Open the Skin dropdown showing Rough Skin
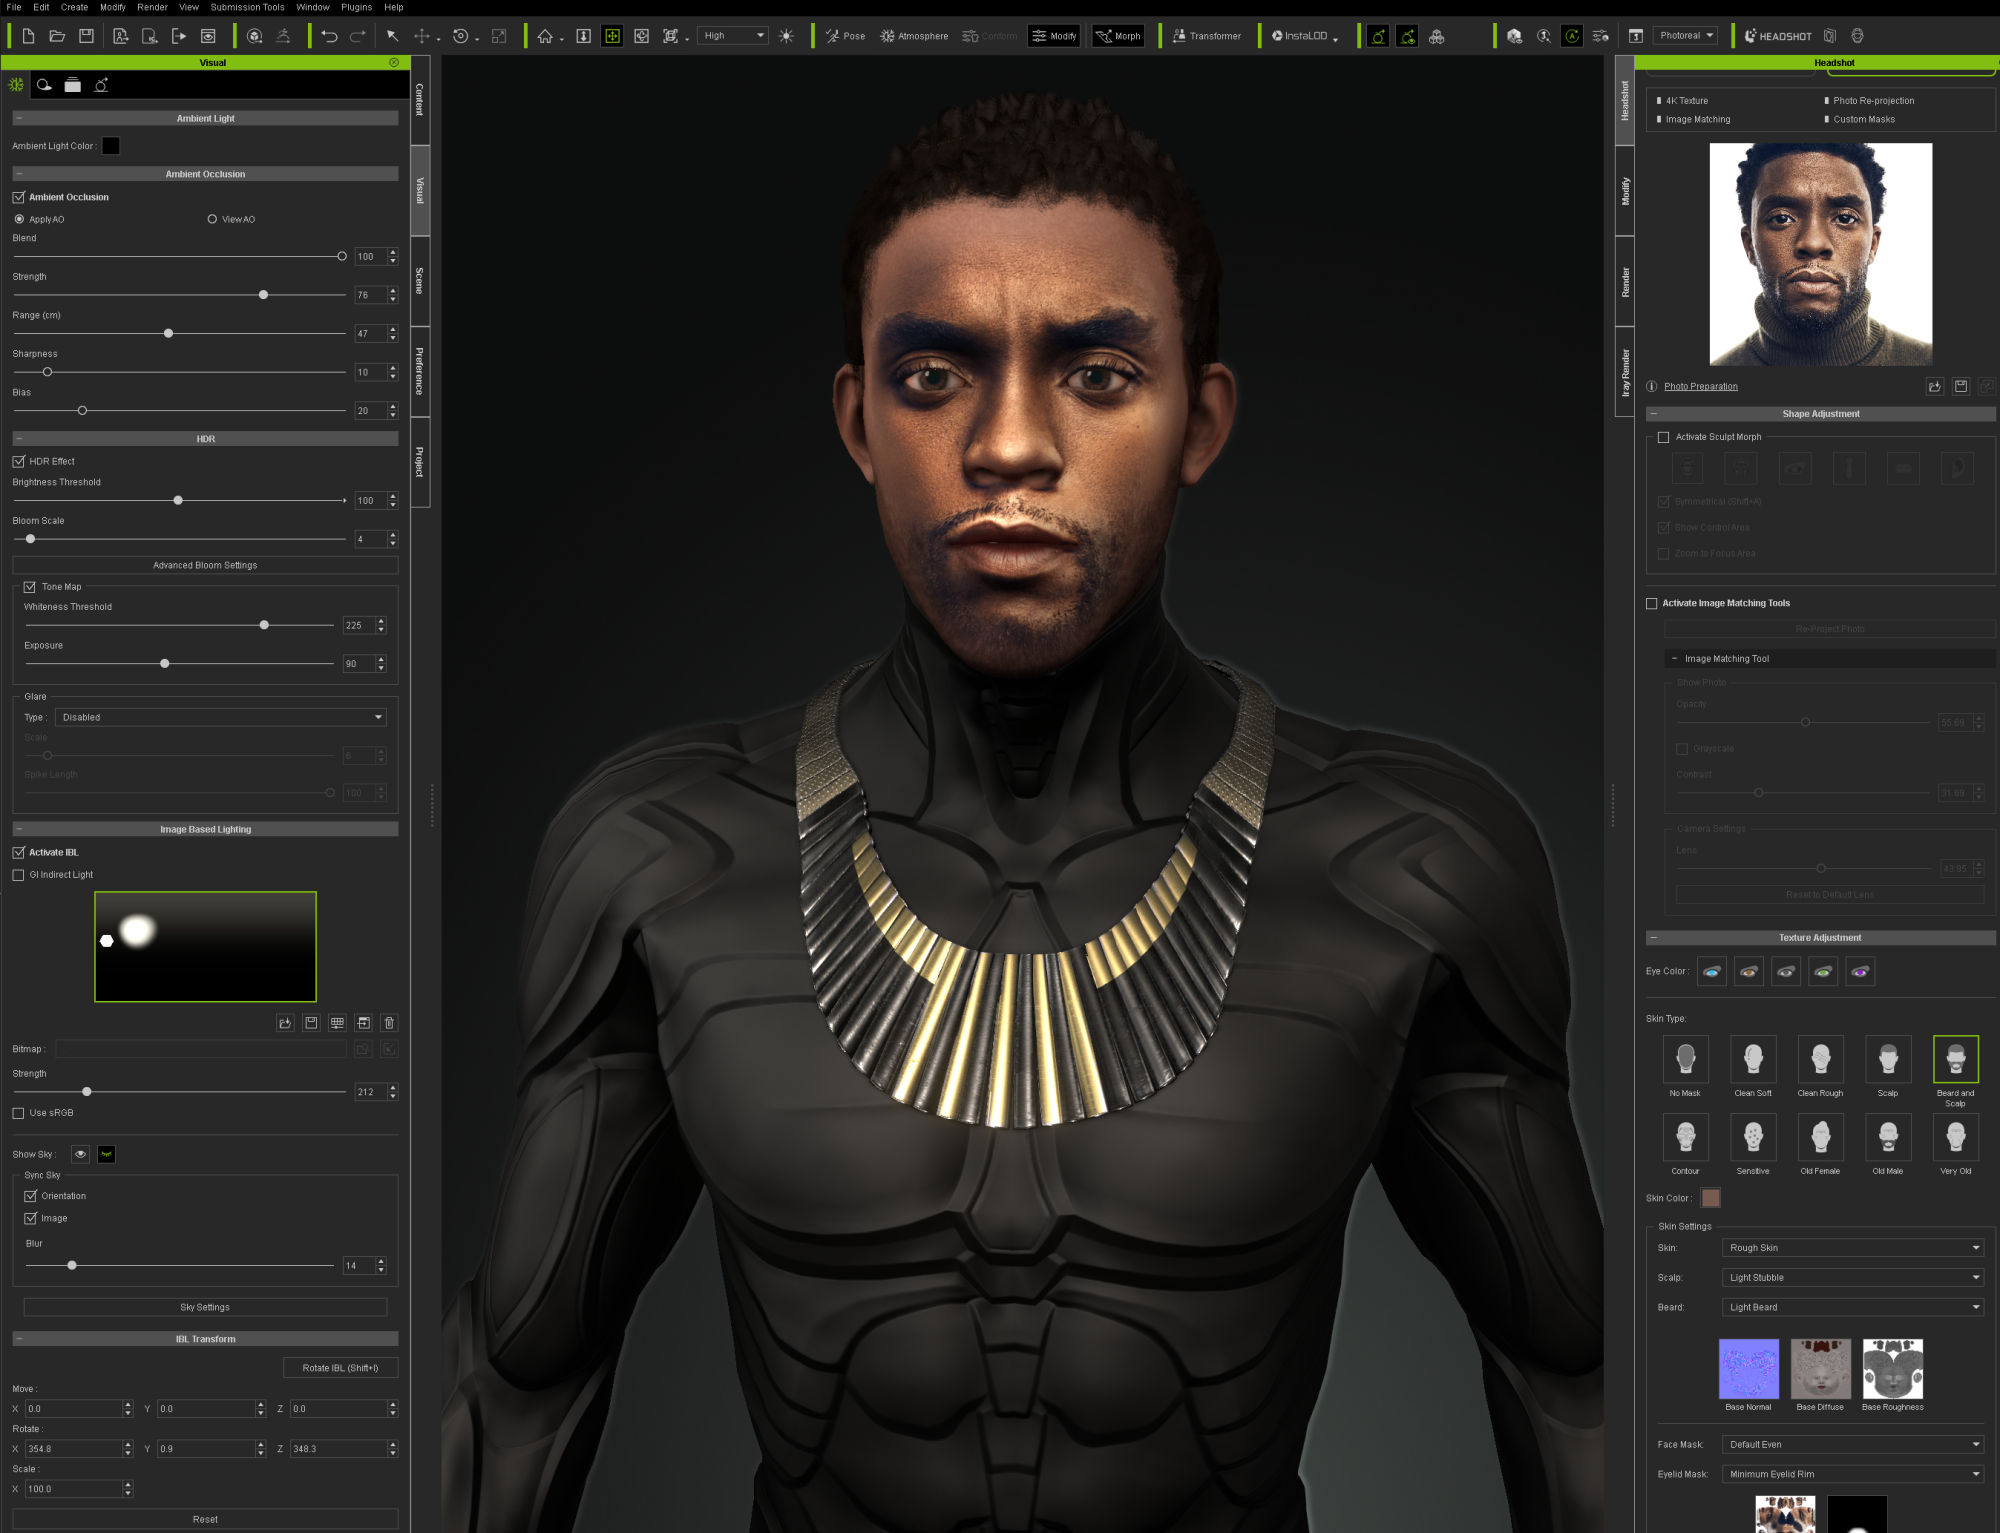 coord(1853,1248)
